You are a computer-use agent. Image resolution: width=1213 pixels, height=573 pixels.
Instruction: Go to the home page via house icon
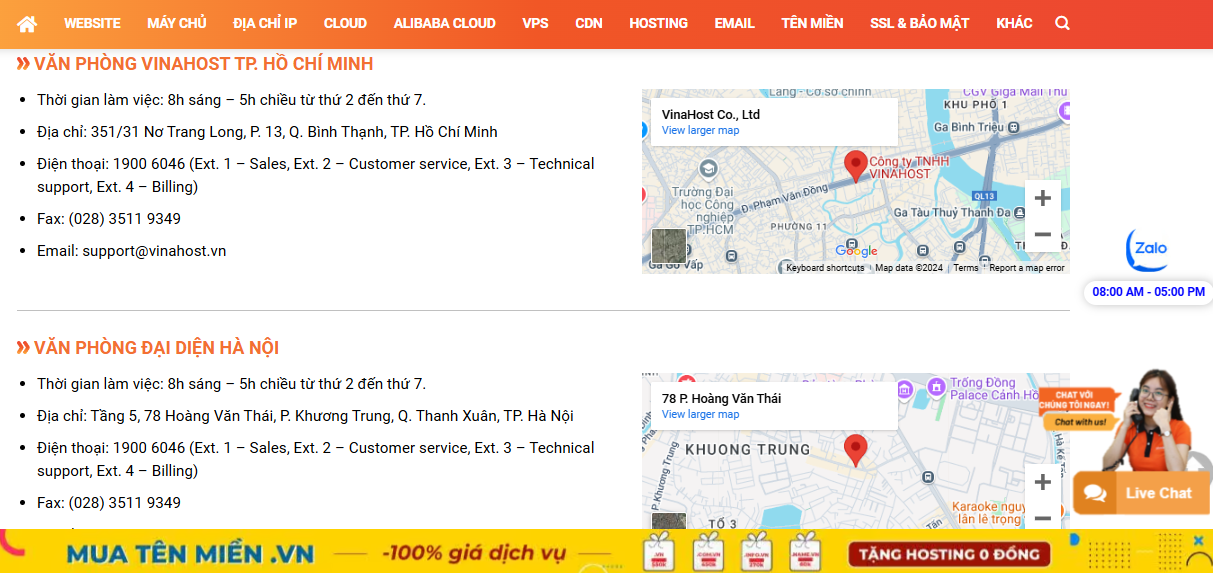(x=27, y=23)
